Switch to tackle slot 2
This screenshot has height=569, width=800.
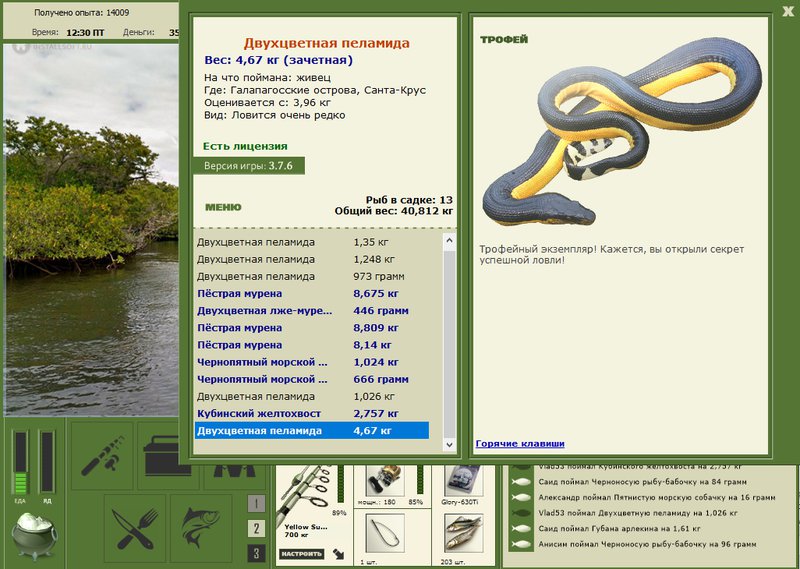256,528
